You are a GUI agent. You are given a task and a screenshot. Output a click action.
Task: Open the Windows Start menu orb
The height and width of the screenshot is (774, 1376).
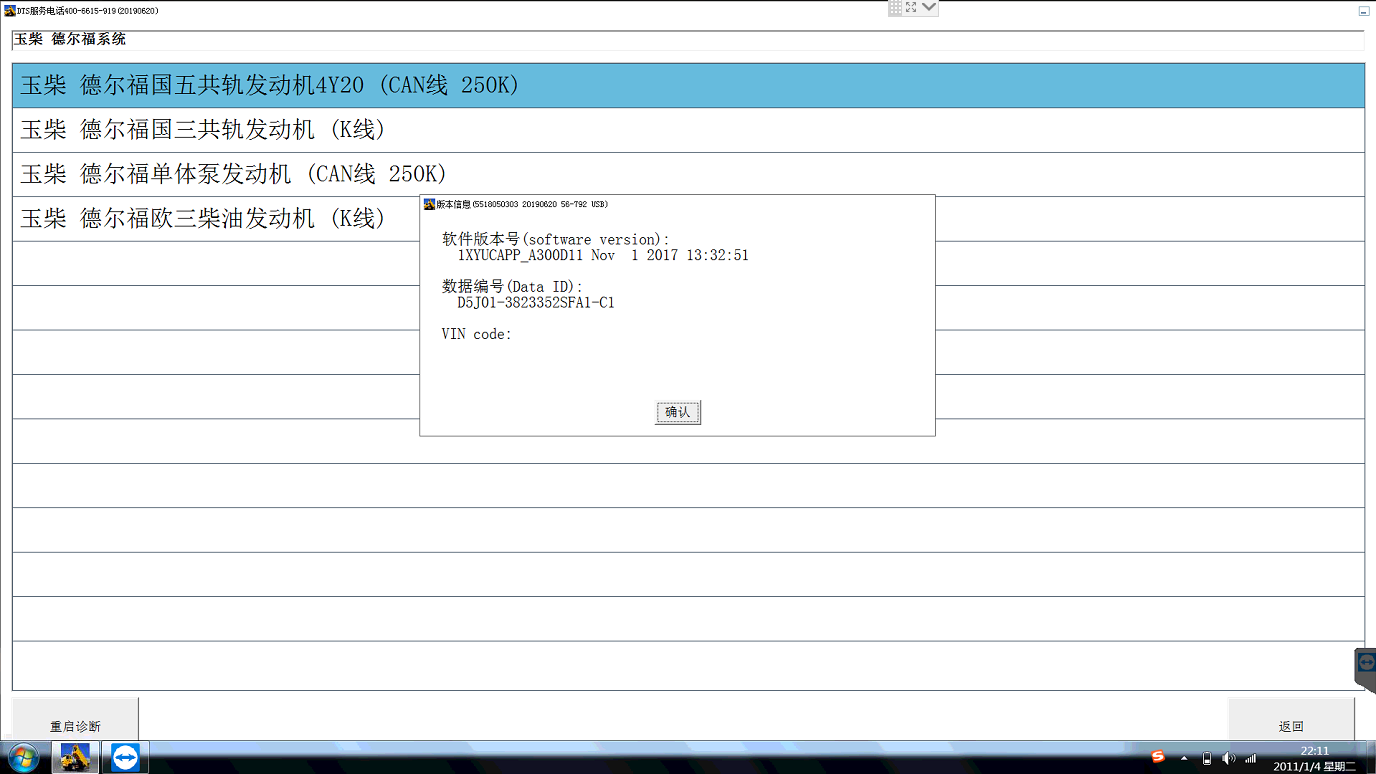click(x=22, y=757)
